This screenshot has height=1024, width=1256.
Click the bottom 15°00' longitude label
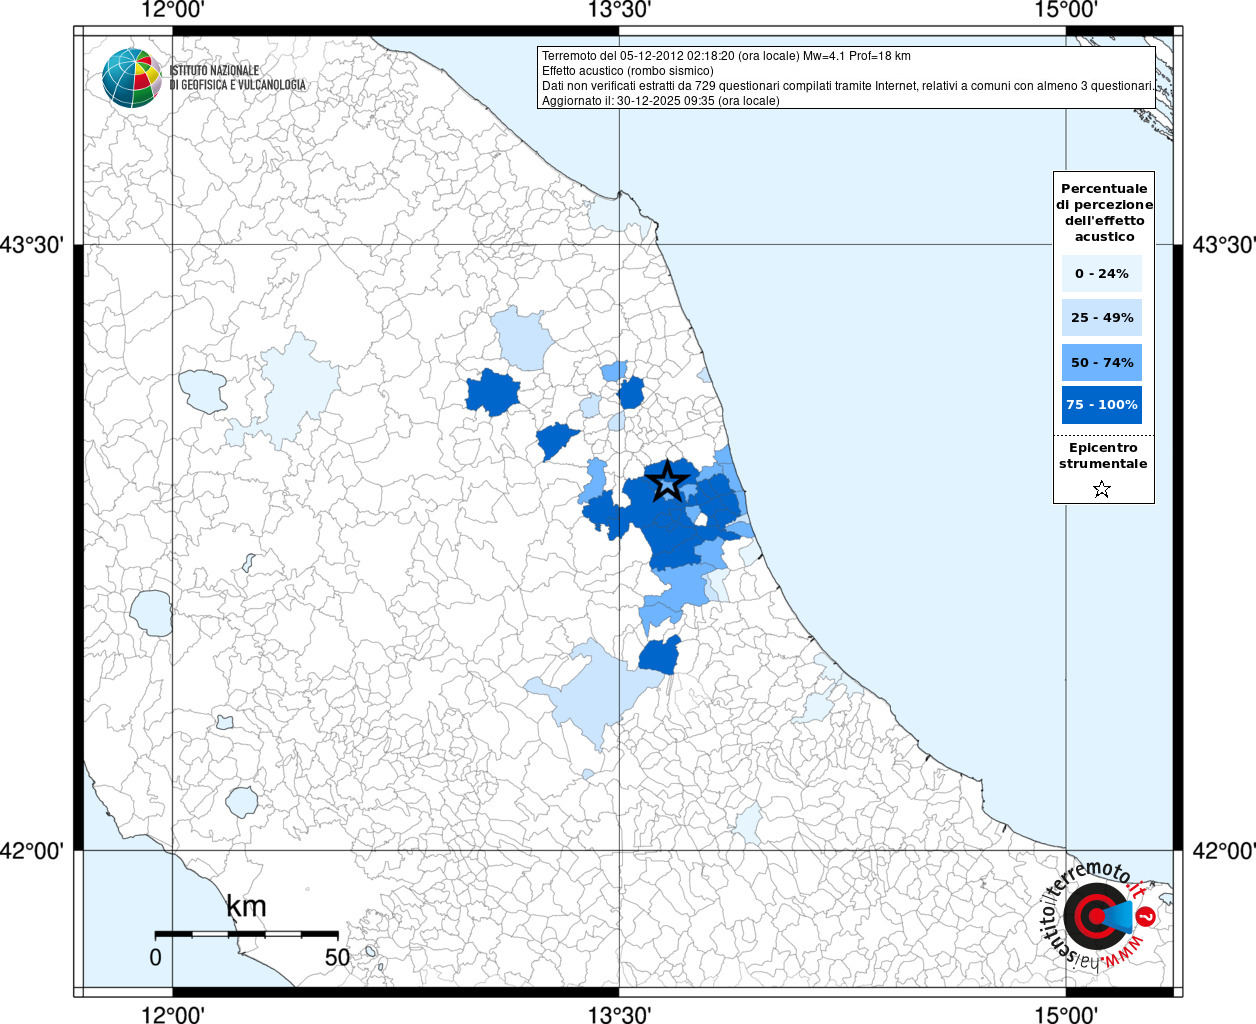(x=1066, y=1014)
